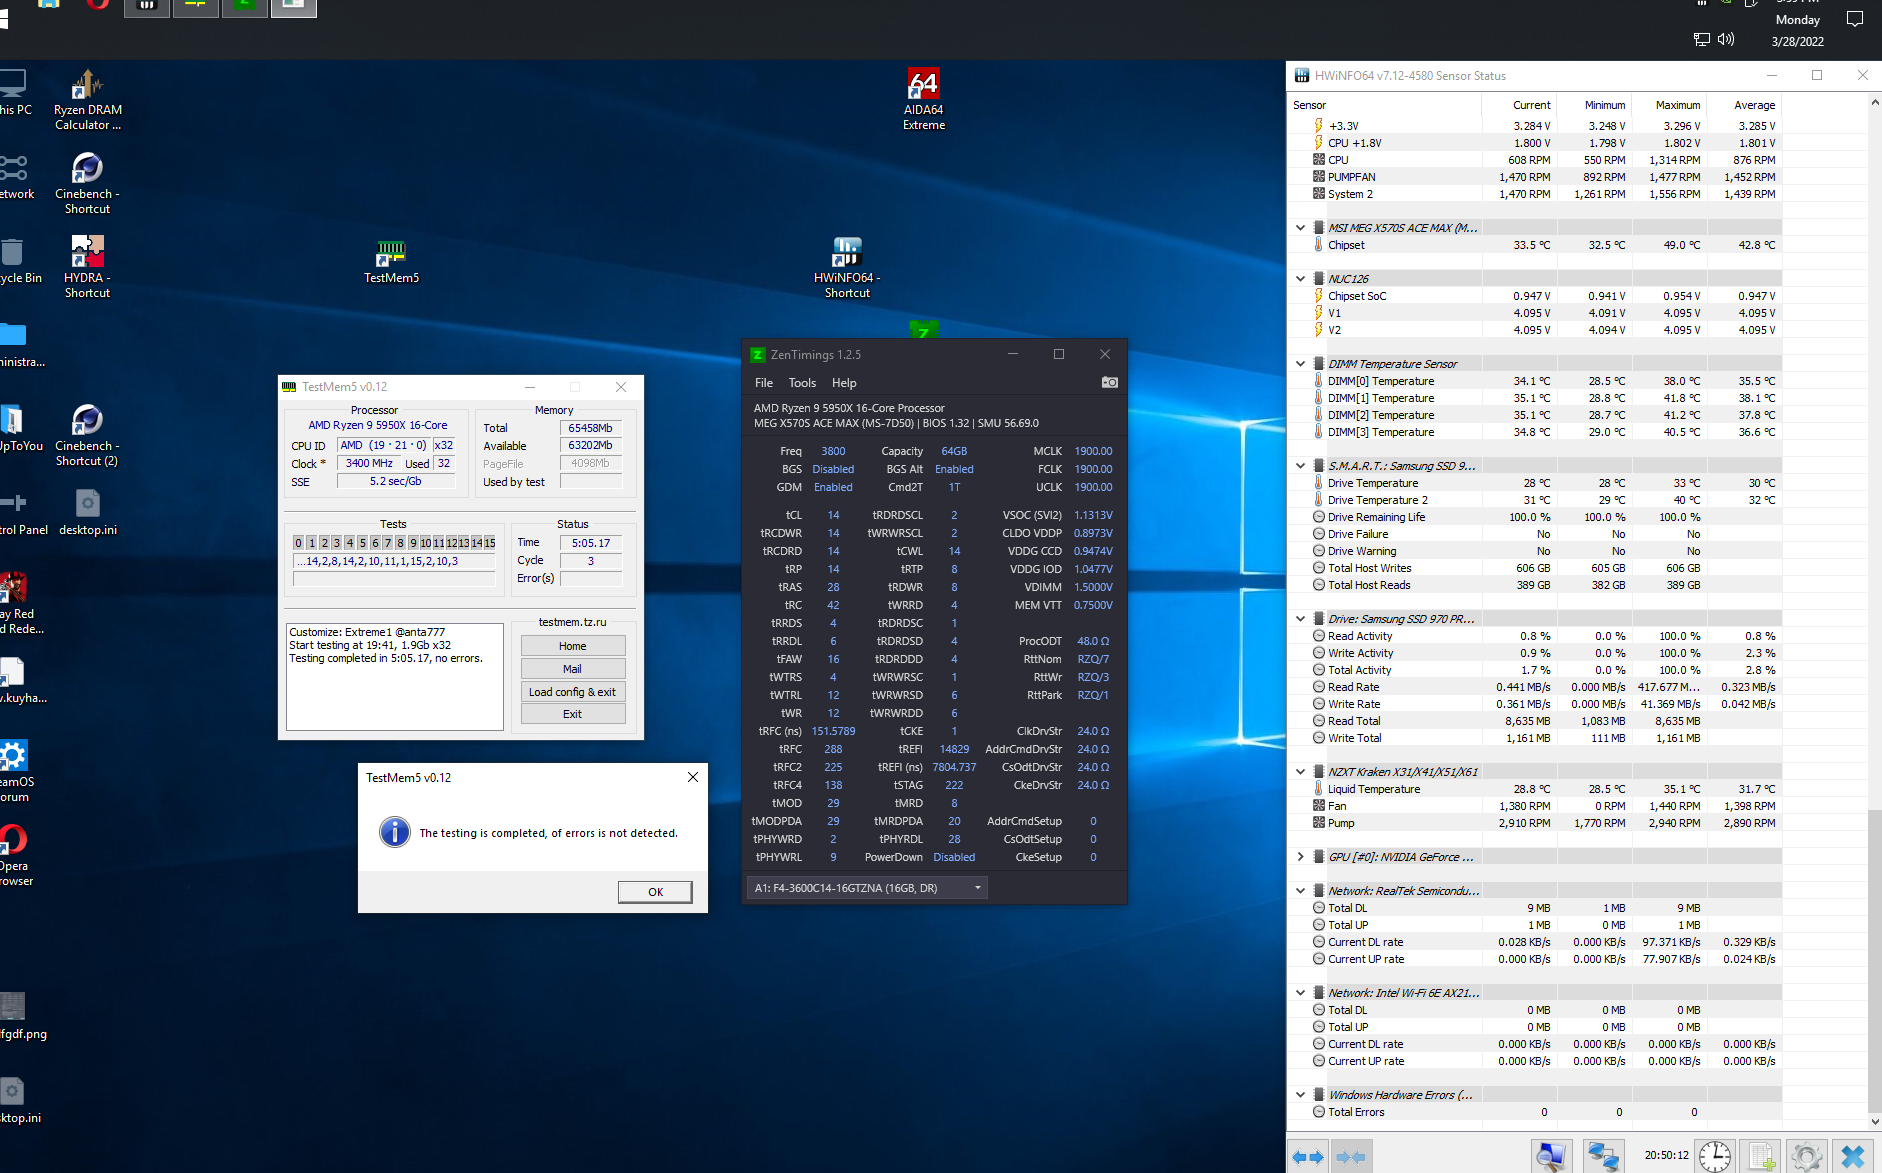This screenshot has width=1882, height=1173.
Task: Click the Home button in TestMem5
Action: (573, 646)
